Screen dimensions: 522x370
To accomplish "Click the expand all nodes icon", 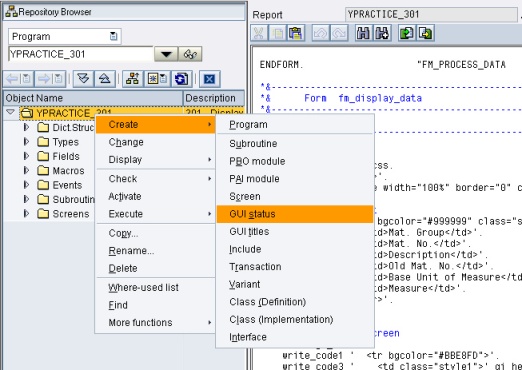I will [x=83, y=79].
